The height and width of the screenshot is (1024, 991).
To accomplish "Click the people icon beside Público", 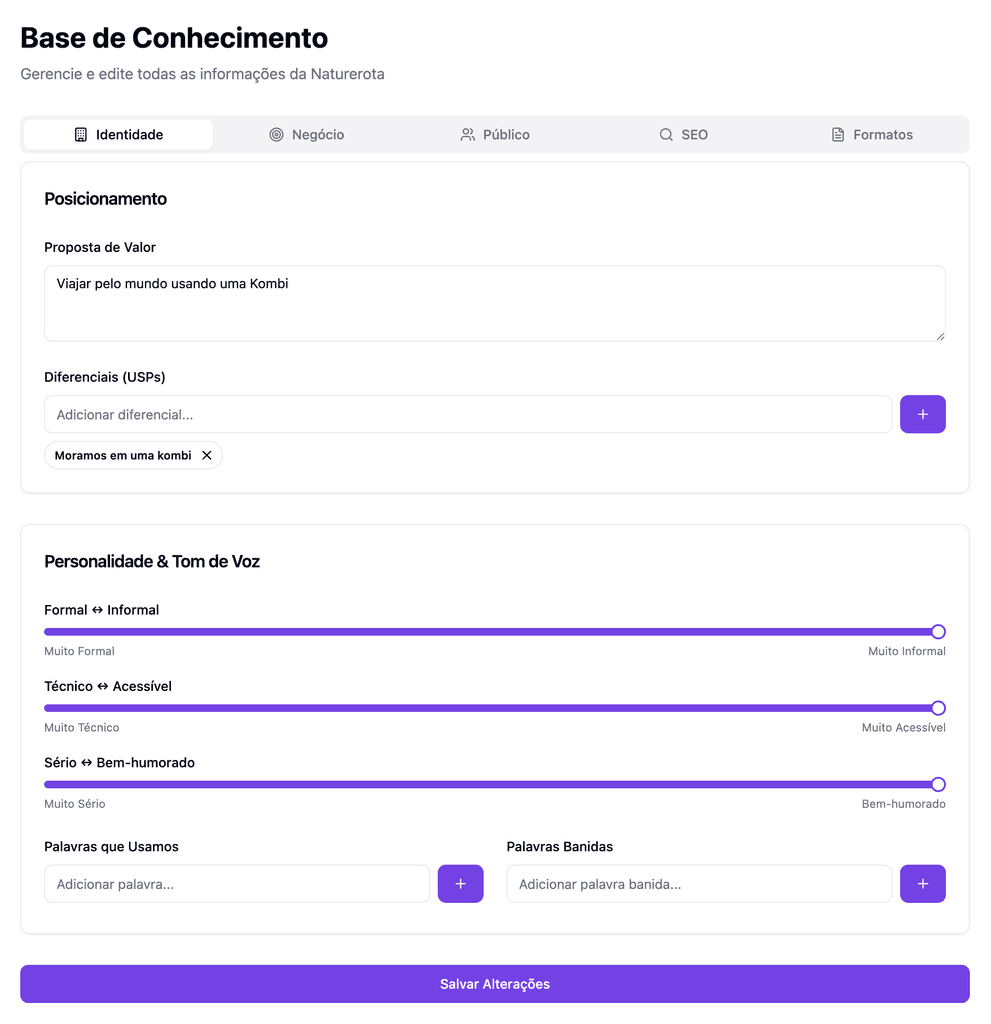I will pos(468,135).
